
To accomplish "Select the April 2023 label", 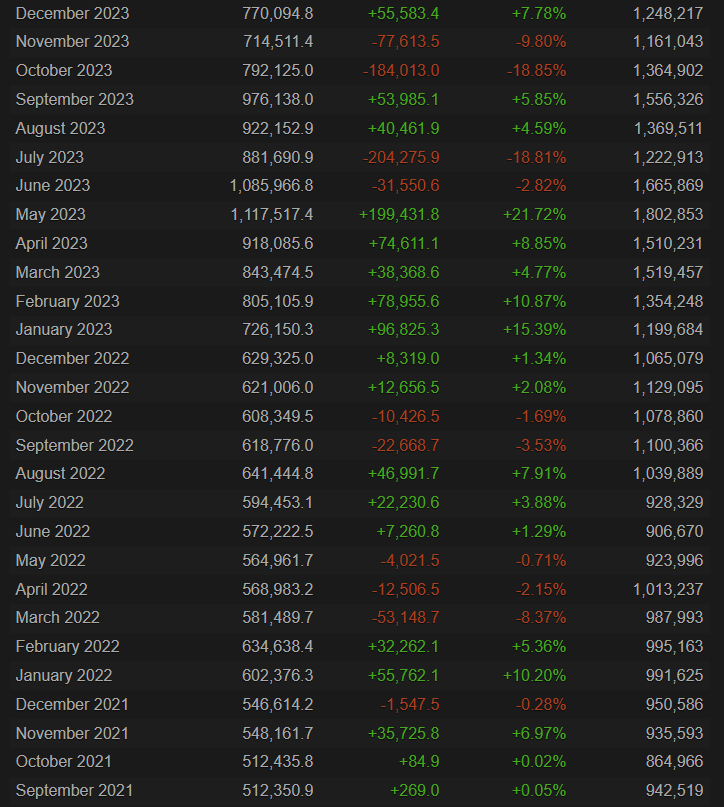I will tap(51, 243).
